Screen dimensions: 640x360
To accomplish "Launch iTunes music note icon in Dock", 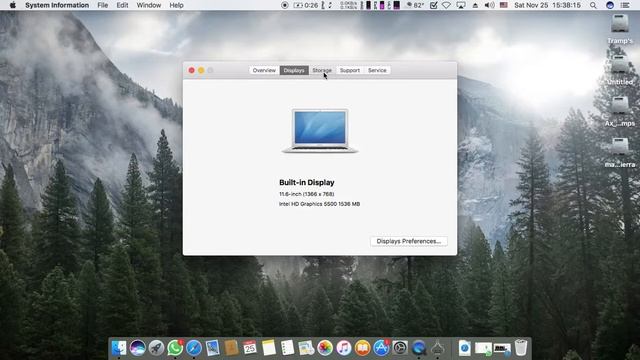I will [344, 348].
